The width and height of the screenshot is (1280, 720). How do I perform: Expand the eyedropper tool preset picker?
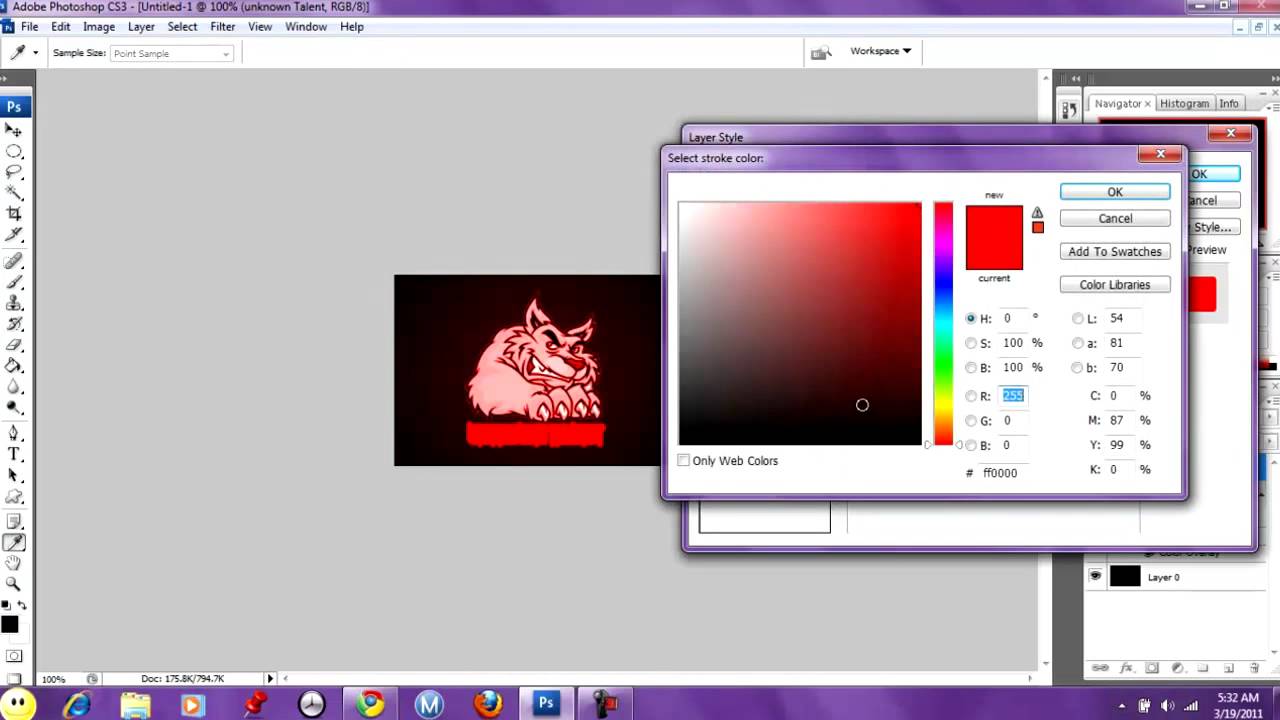coord(36,53)
